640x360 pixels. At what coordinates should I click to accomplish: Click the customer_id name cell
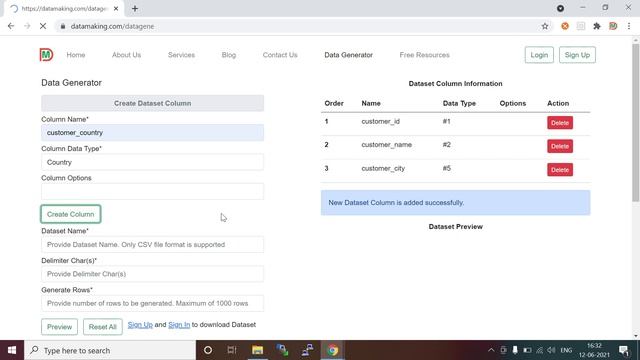pyautogui.click(x=380, y=121)
